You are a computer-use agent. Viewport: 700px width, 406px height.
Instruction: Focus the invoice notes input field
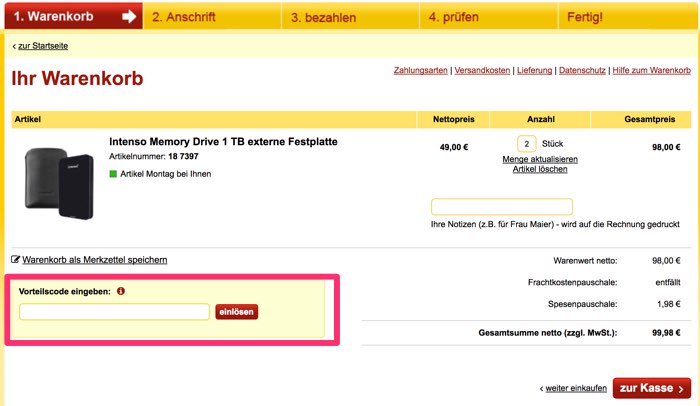coord(502,206)
